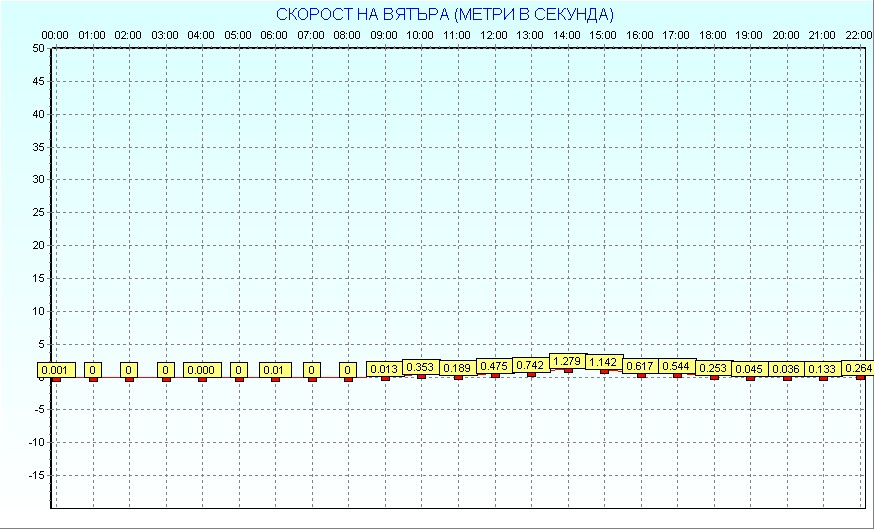Click the 0.475 value label
874x529 pixels.
tap(494, 366)
